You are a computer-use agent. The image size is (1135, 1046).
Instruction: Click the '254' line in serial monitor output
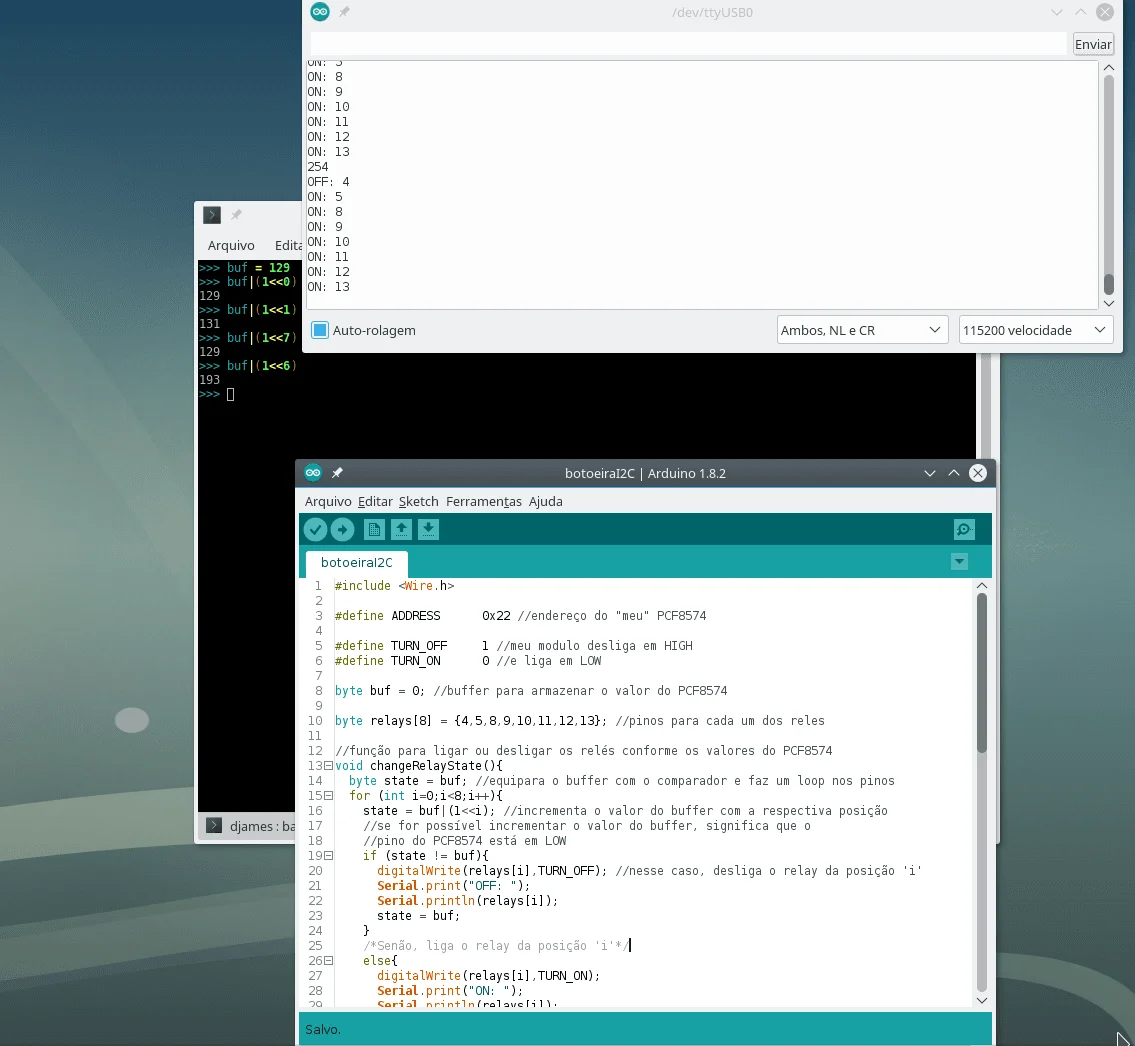(318, 166)
